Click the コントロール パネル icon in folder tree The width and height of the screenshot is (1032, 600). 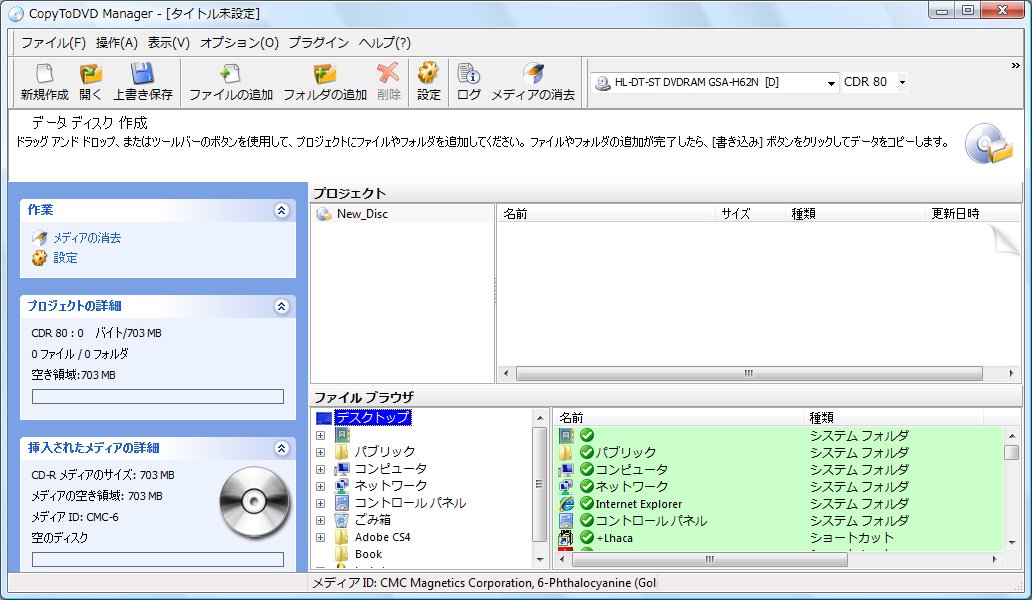coord(342,503)
